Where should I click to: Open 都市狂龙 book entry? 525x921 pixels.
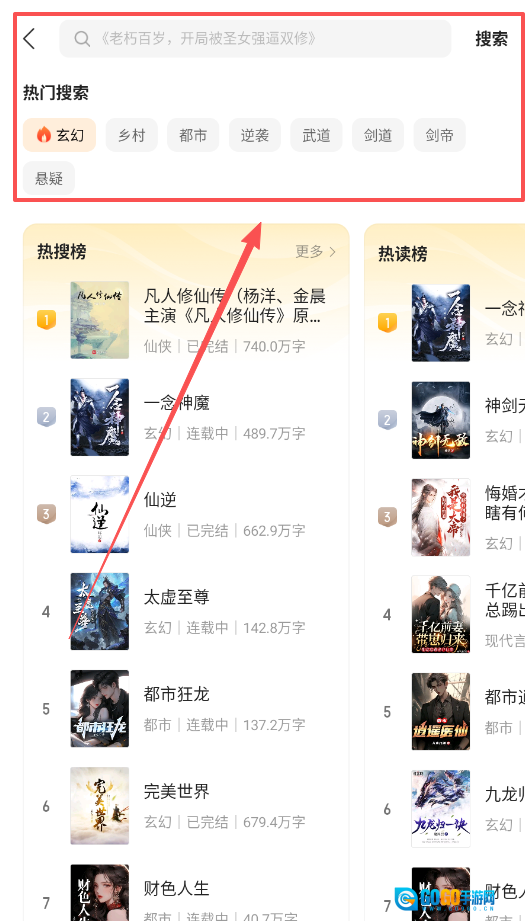click(x=187, y=708)
